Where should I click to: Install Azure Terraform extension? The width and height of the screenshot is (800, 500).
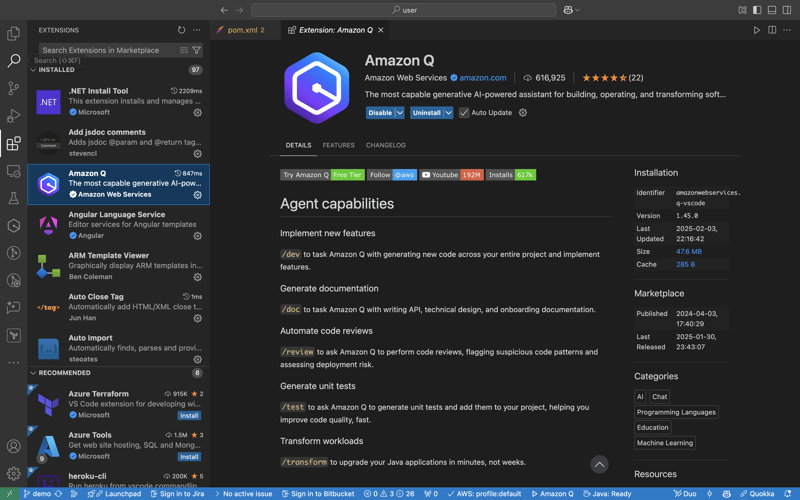[x=189, y=415]
